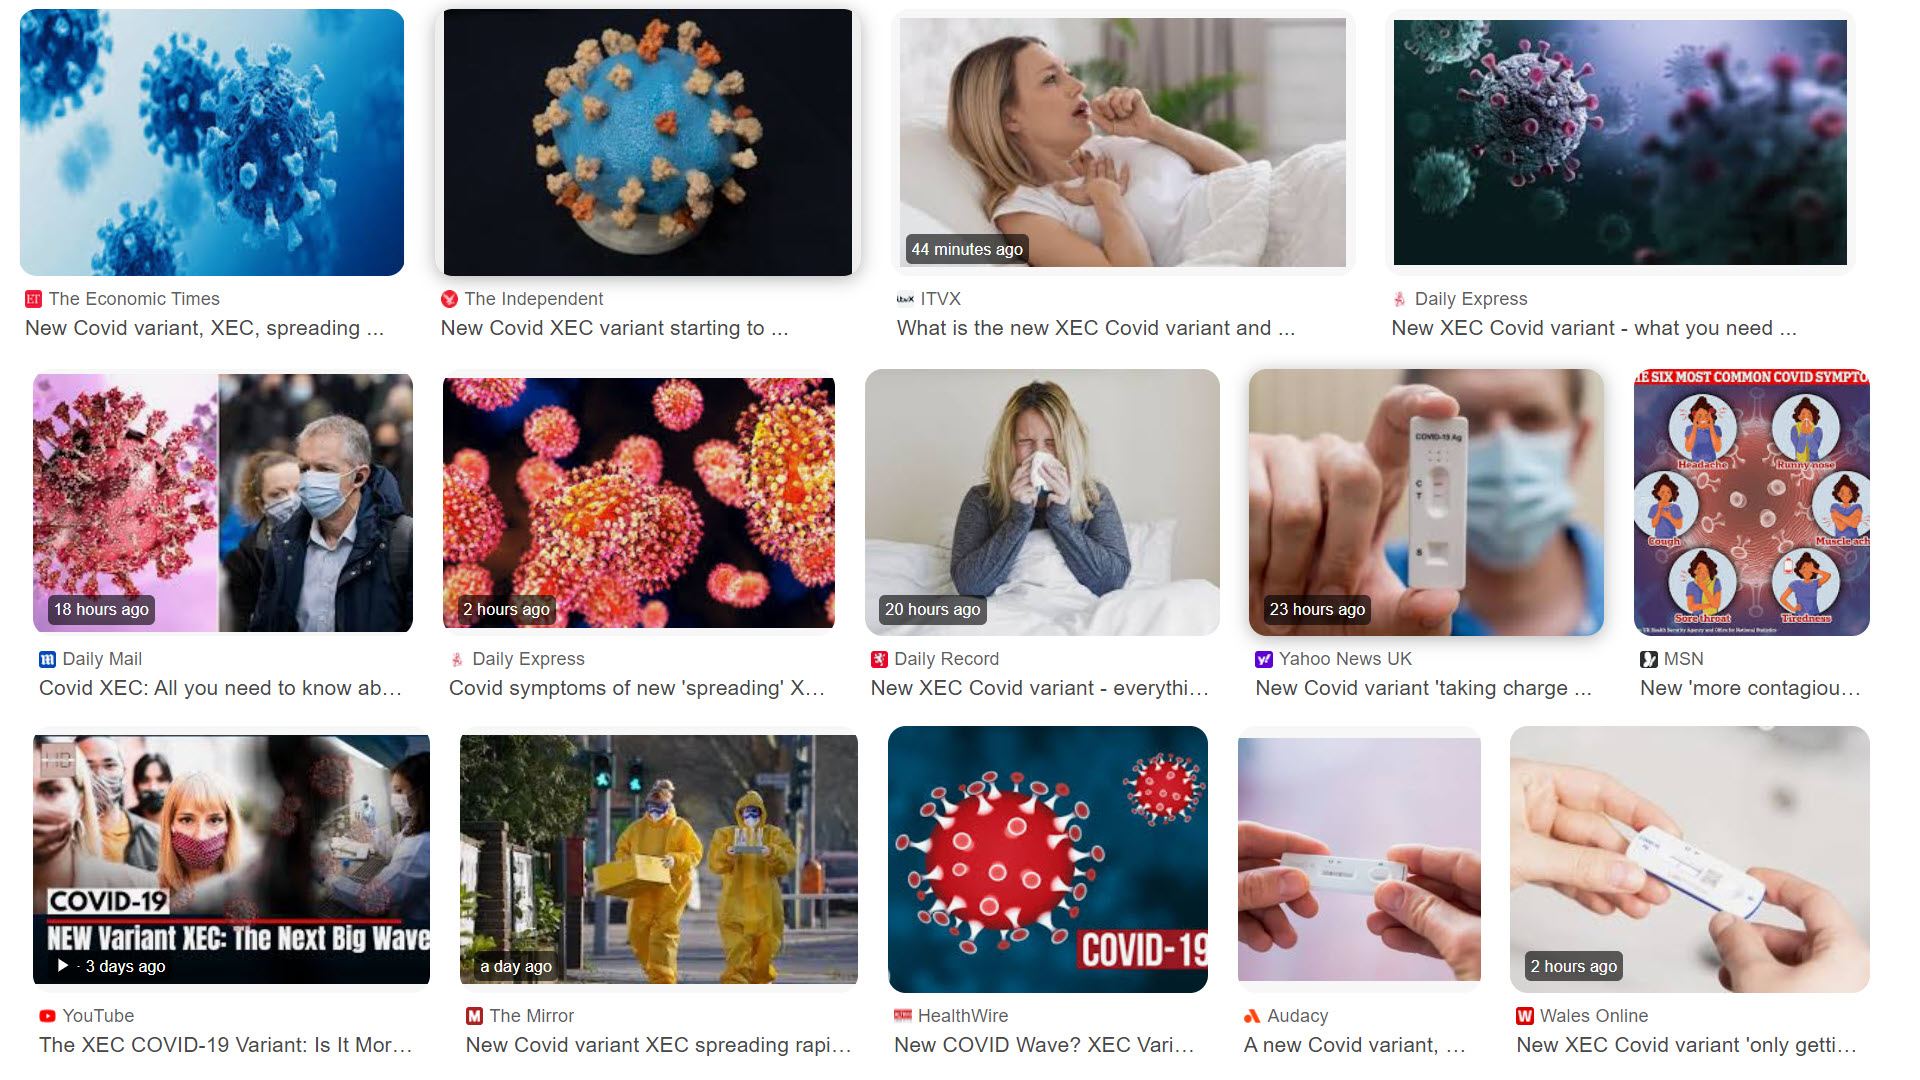Click the Audacy orange logo icon
Image resolution: width=1920 pixels, height=1080 pixels.
[x=1252, y=1016]
